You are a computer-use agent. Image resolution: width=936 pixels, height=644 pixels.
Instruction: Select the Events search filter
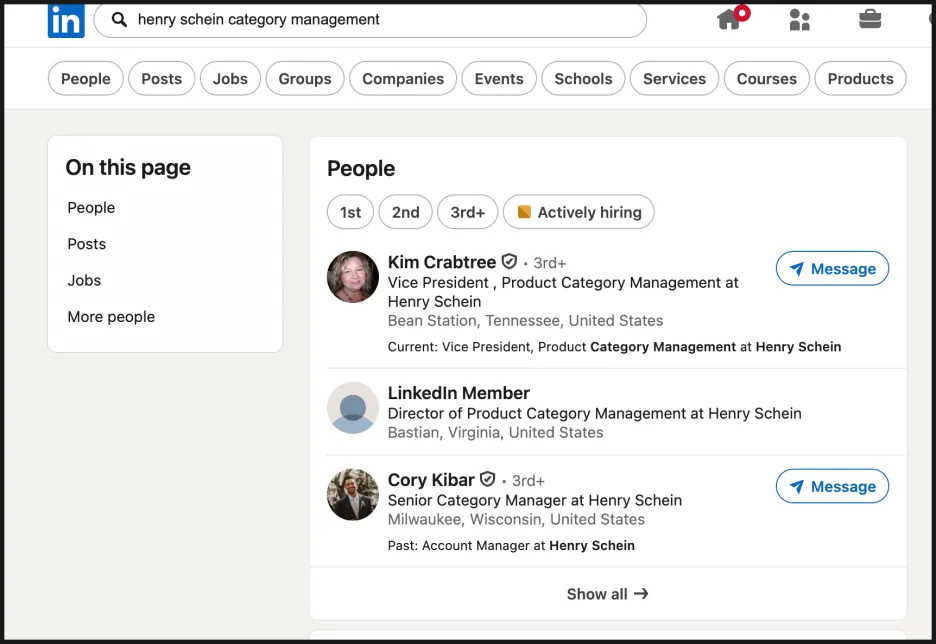(x=499, y=78)
